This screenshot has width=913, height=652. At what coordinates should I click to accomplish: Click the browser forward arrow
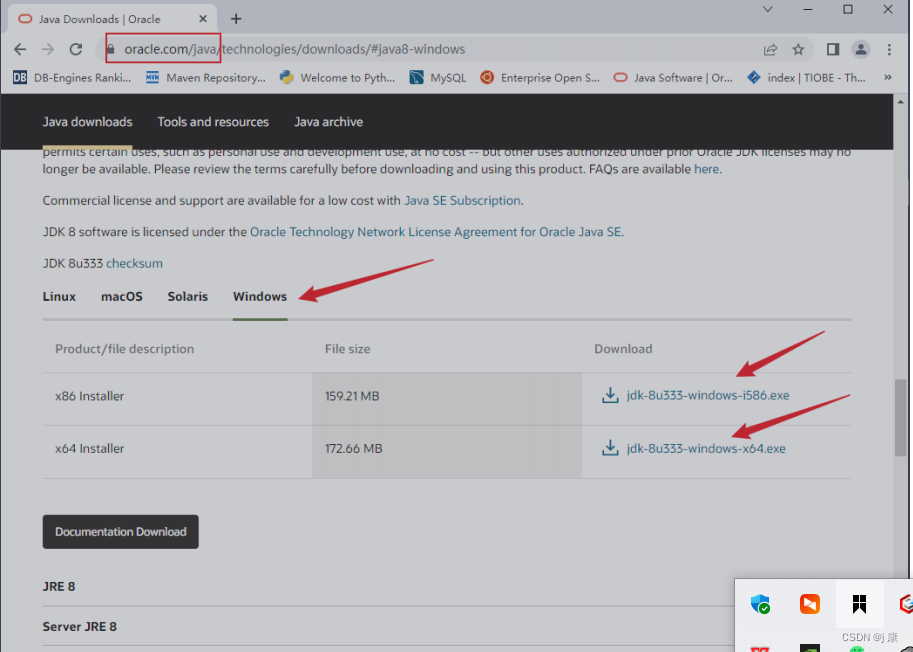(48, 49)
